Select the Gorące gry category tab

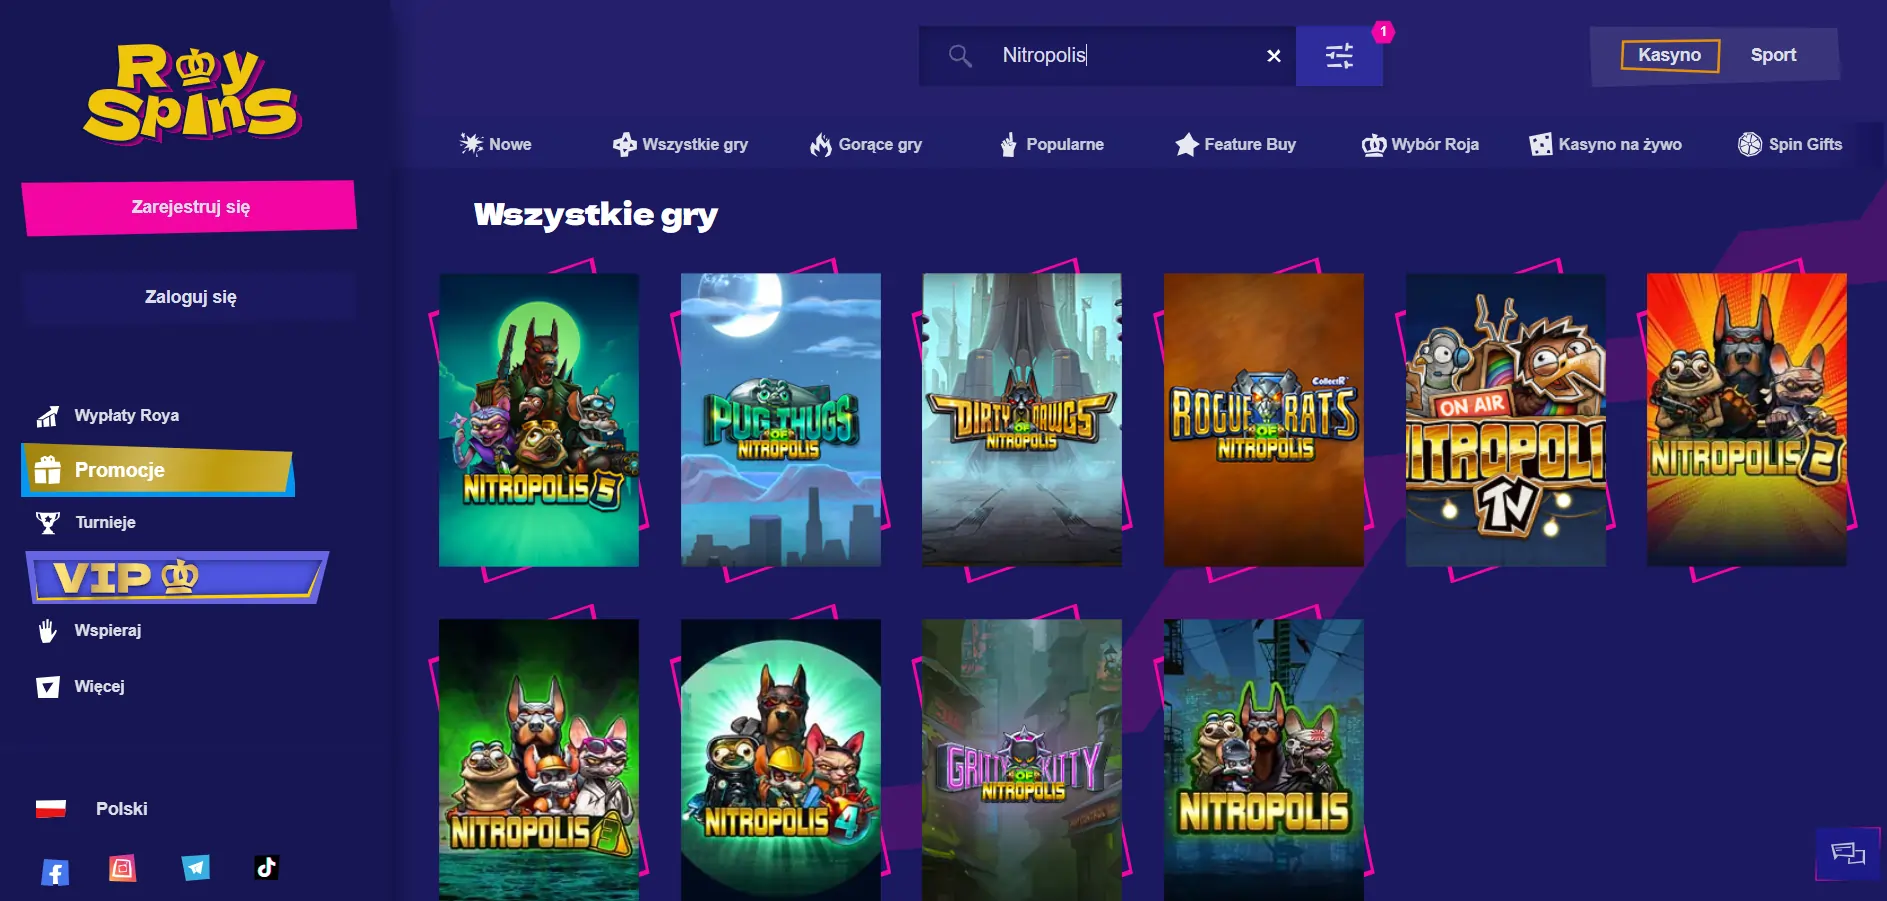(x=866, y=144)
